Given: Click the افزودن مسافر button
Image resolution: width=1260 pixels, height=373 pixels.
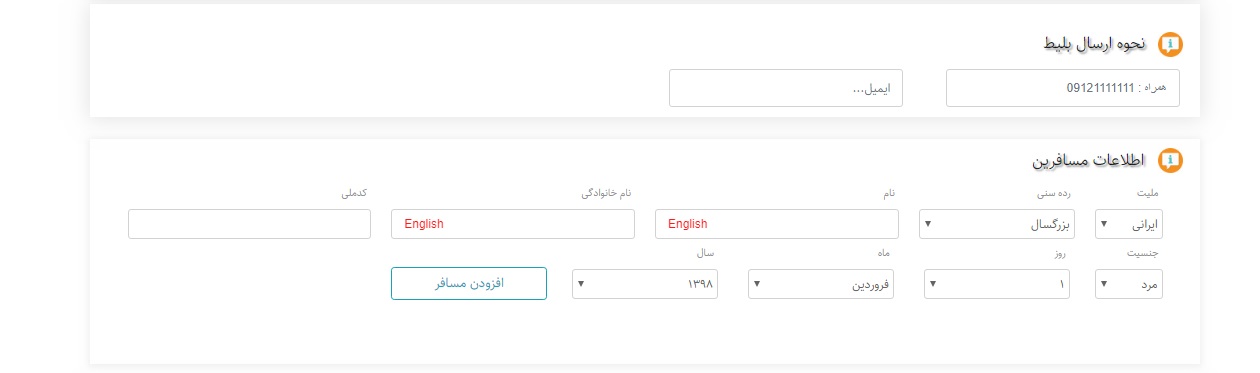Looking at the screenshot, I should point(469,283).
